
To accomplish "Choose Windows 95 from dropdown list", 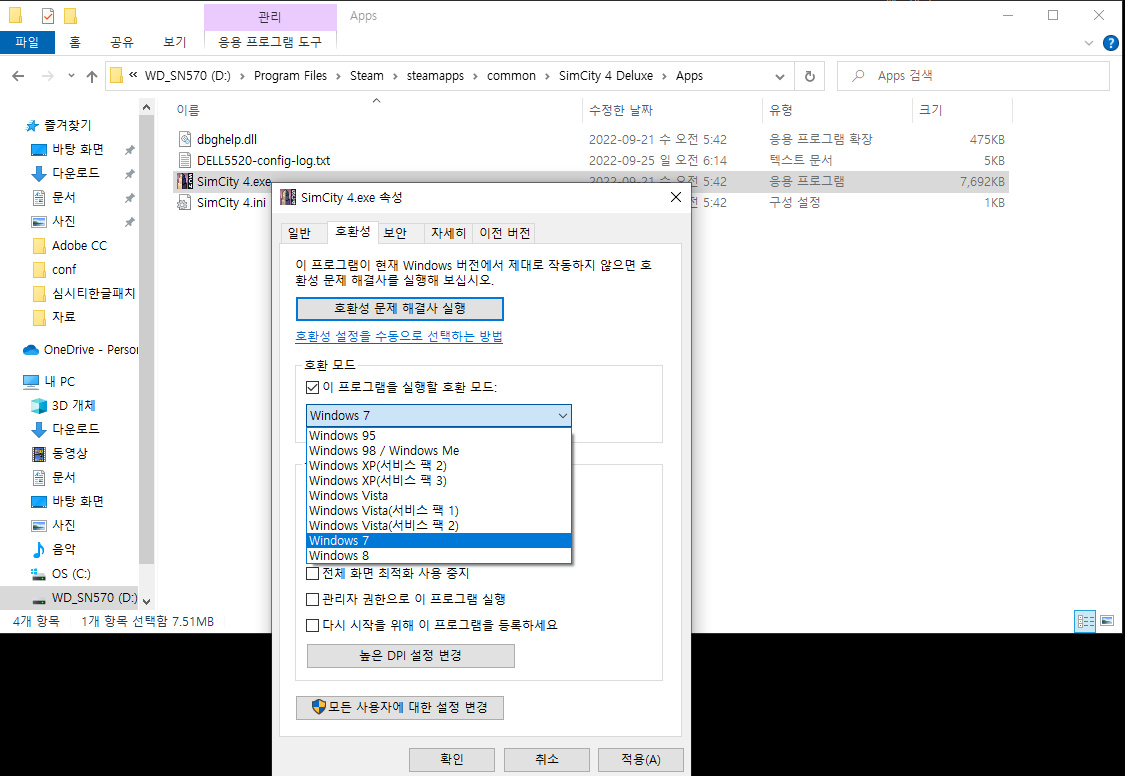I will 438,435.
